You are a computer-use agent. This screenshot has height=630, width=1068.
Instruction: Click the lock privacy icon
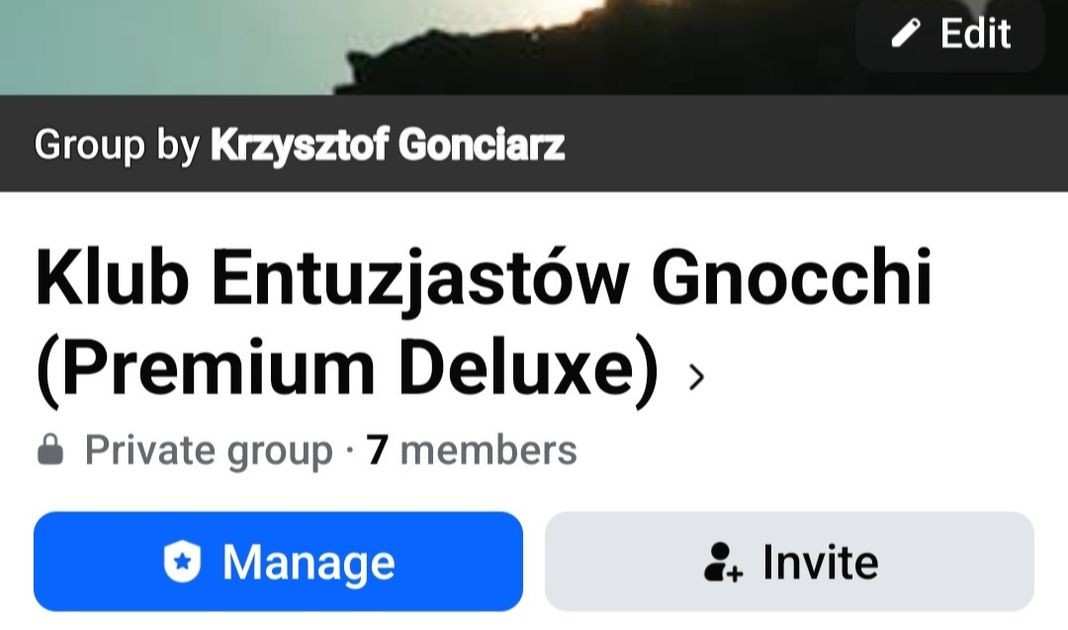coord(50,450)
